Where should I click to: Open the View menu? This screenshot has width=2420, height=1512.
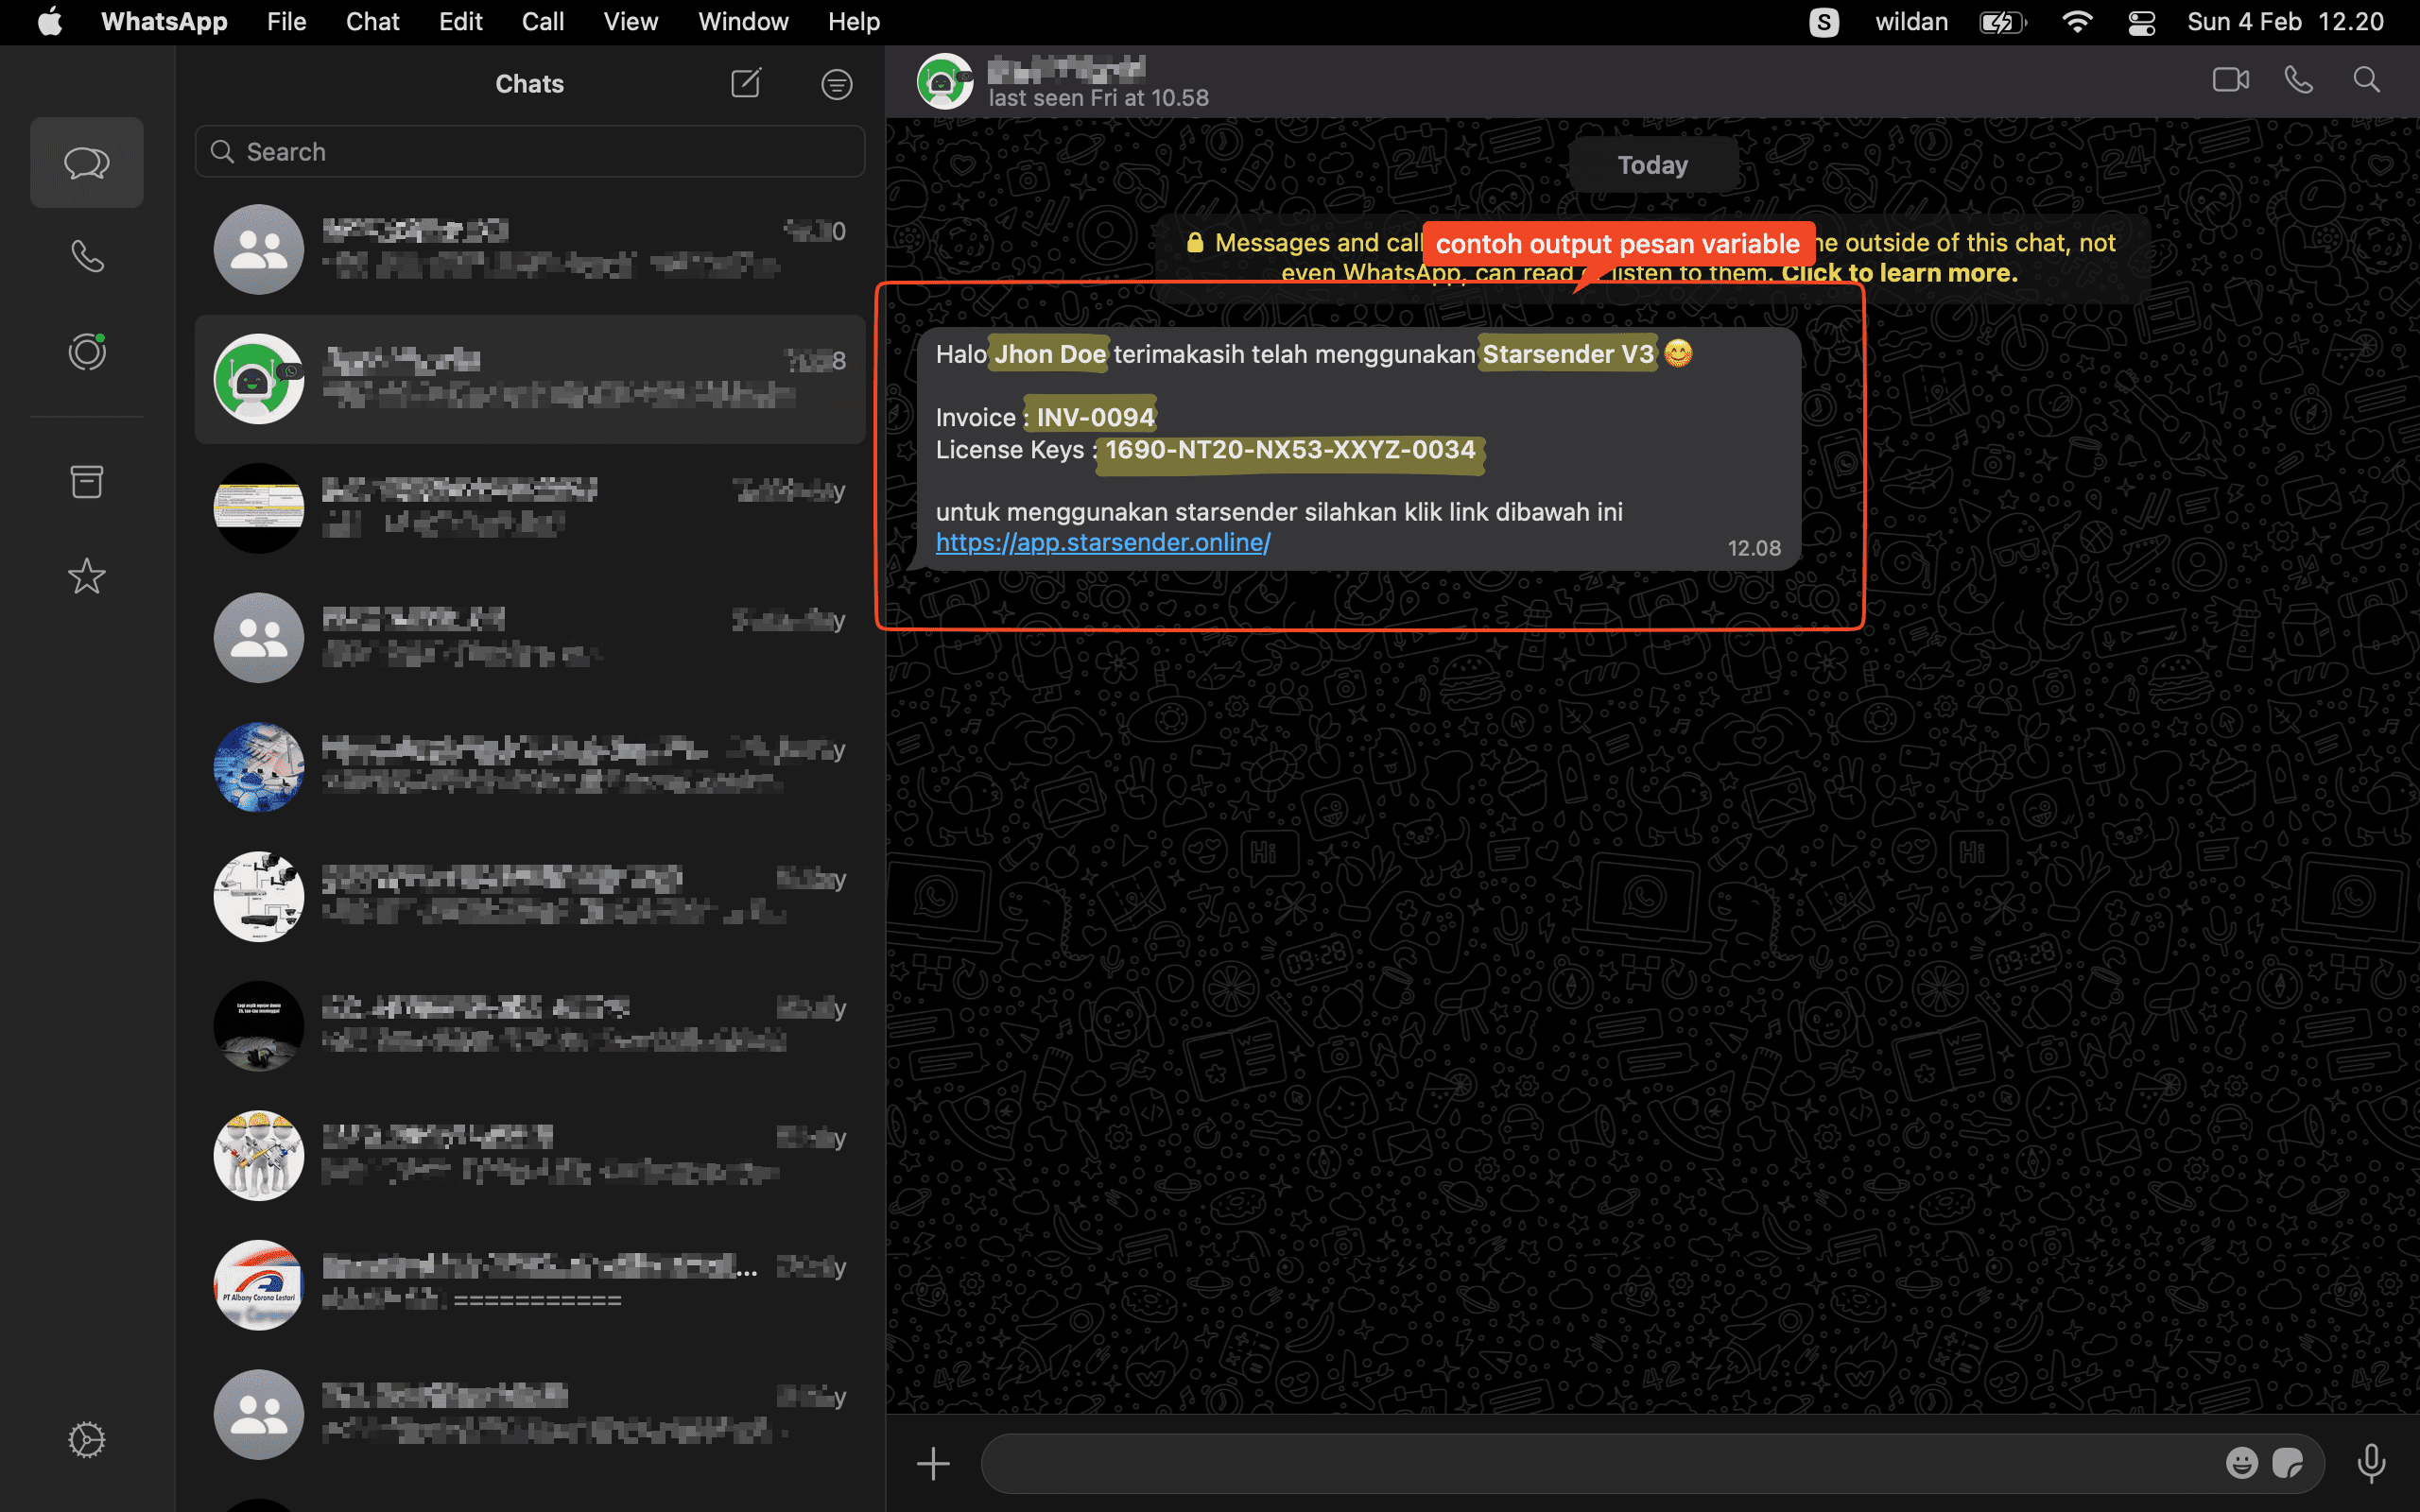630,22
